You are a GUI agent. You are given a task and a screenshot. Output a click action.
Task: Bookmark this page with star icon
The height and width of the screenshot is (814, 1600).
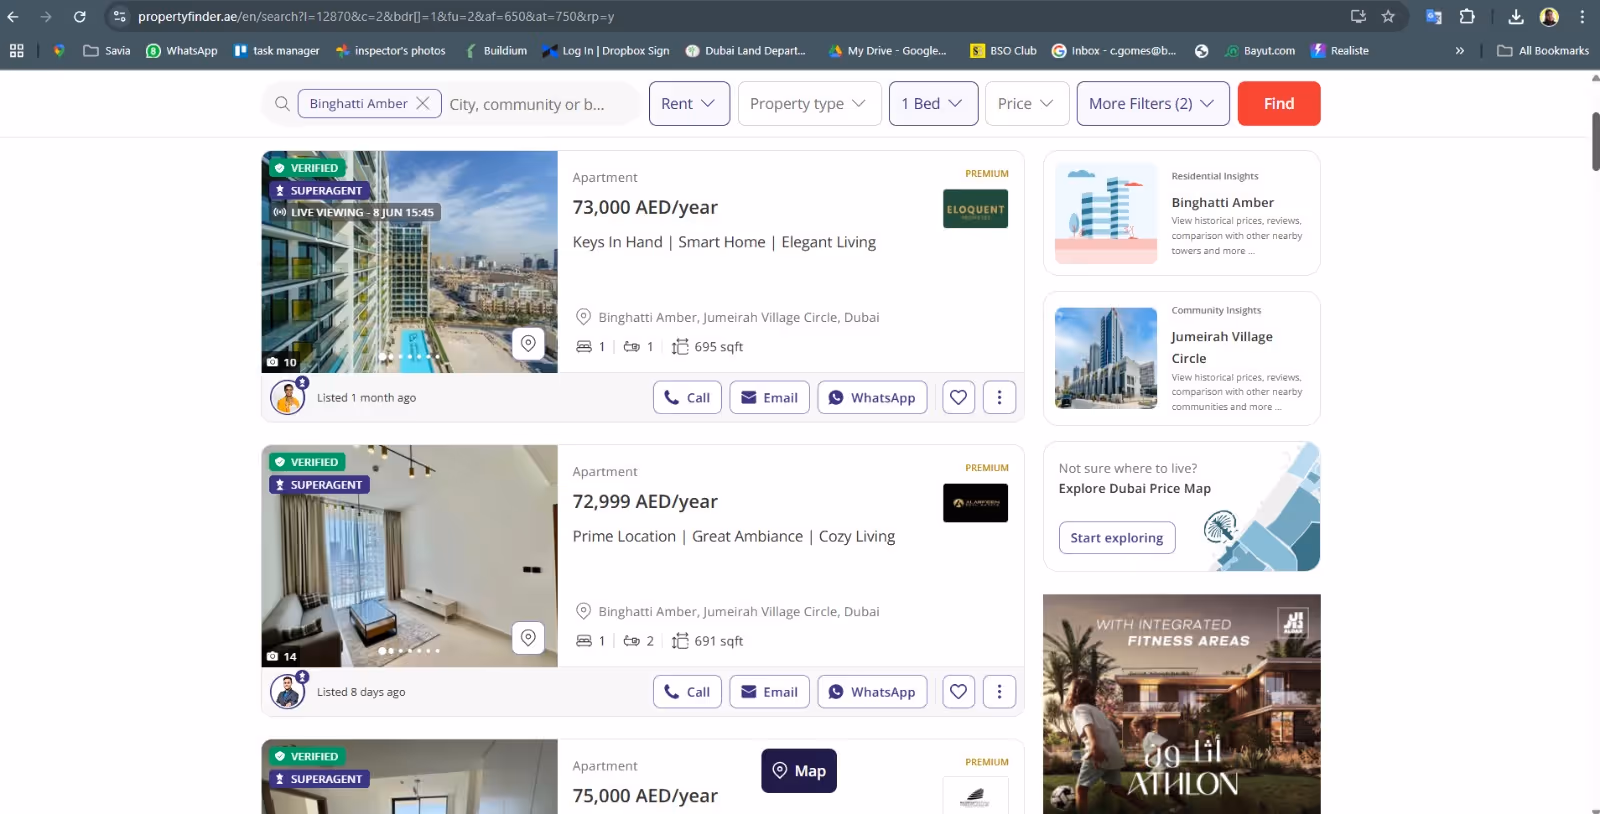[x=1388, y=16]
